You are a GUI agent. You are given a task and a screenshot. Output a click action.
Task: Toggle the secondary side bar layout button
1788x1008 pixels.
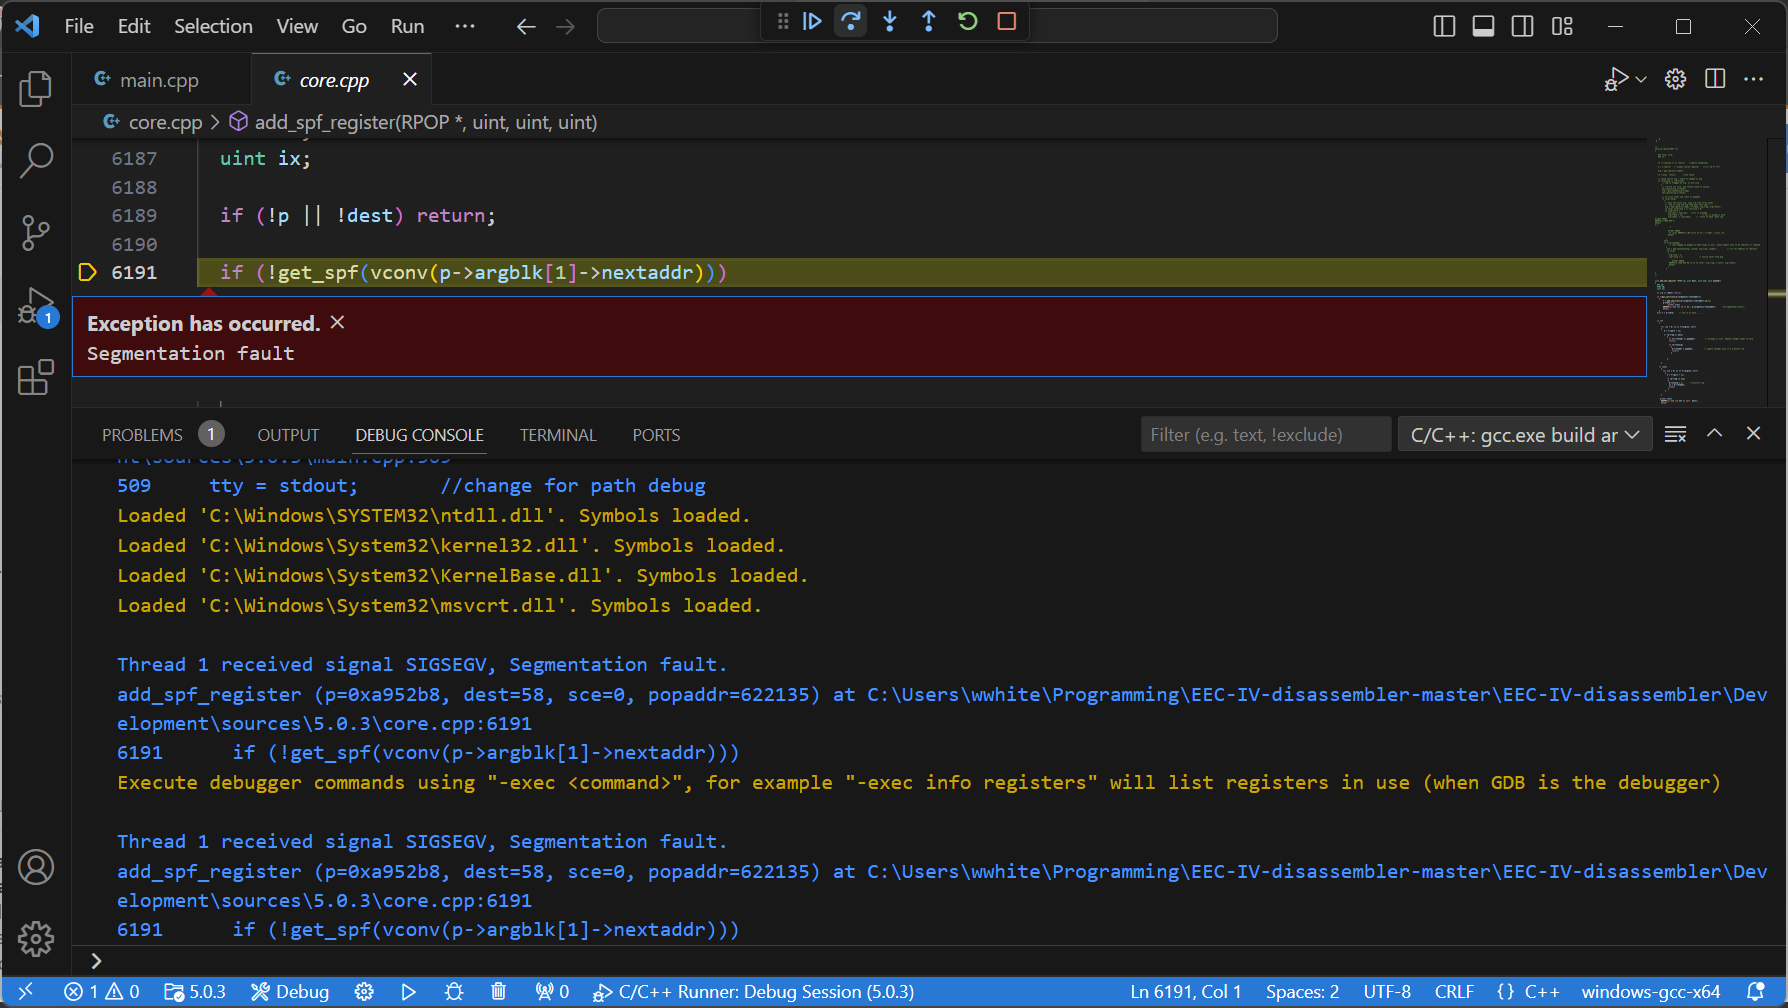pyautogui.click(x=1522, y=27)
